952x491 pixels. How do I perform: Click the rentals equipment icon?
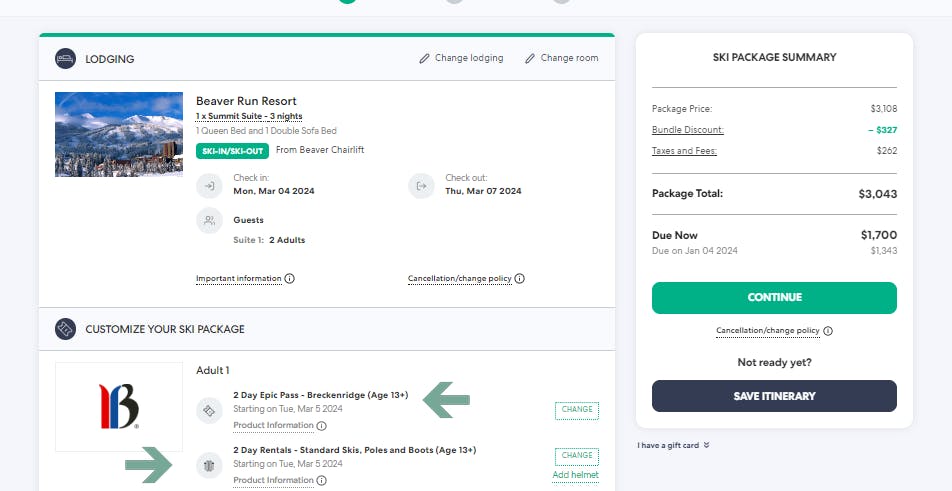[x=209, y=464]
